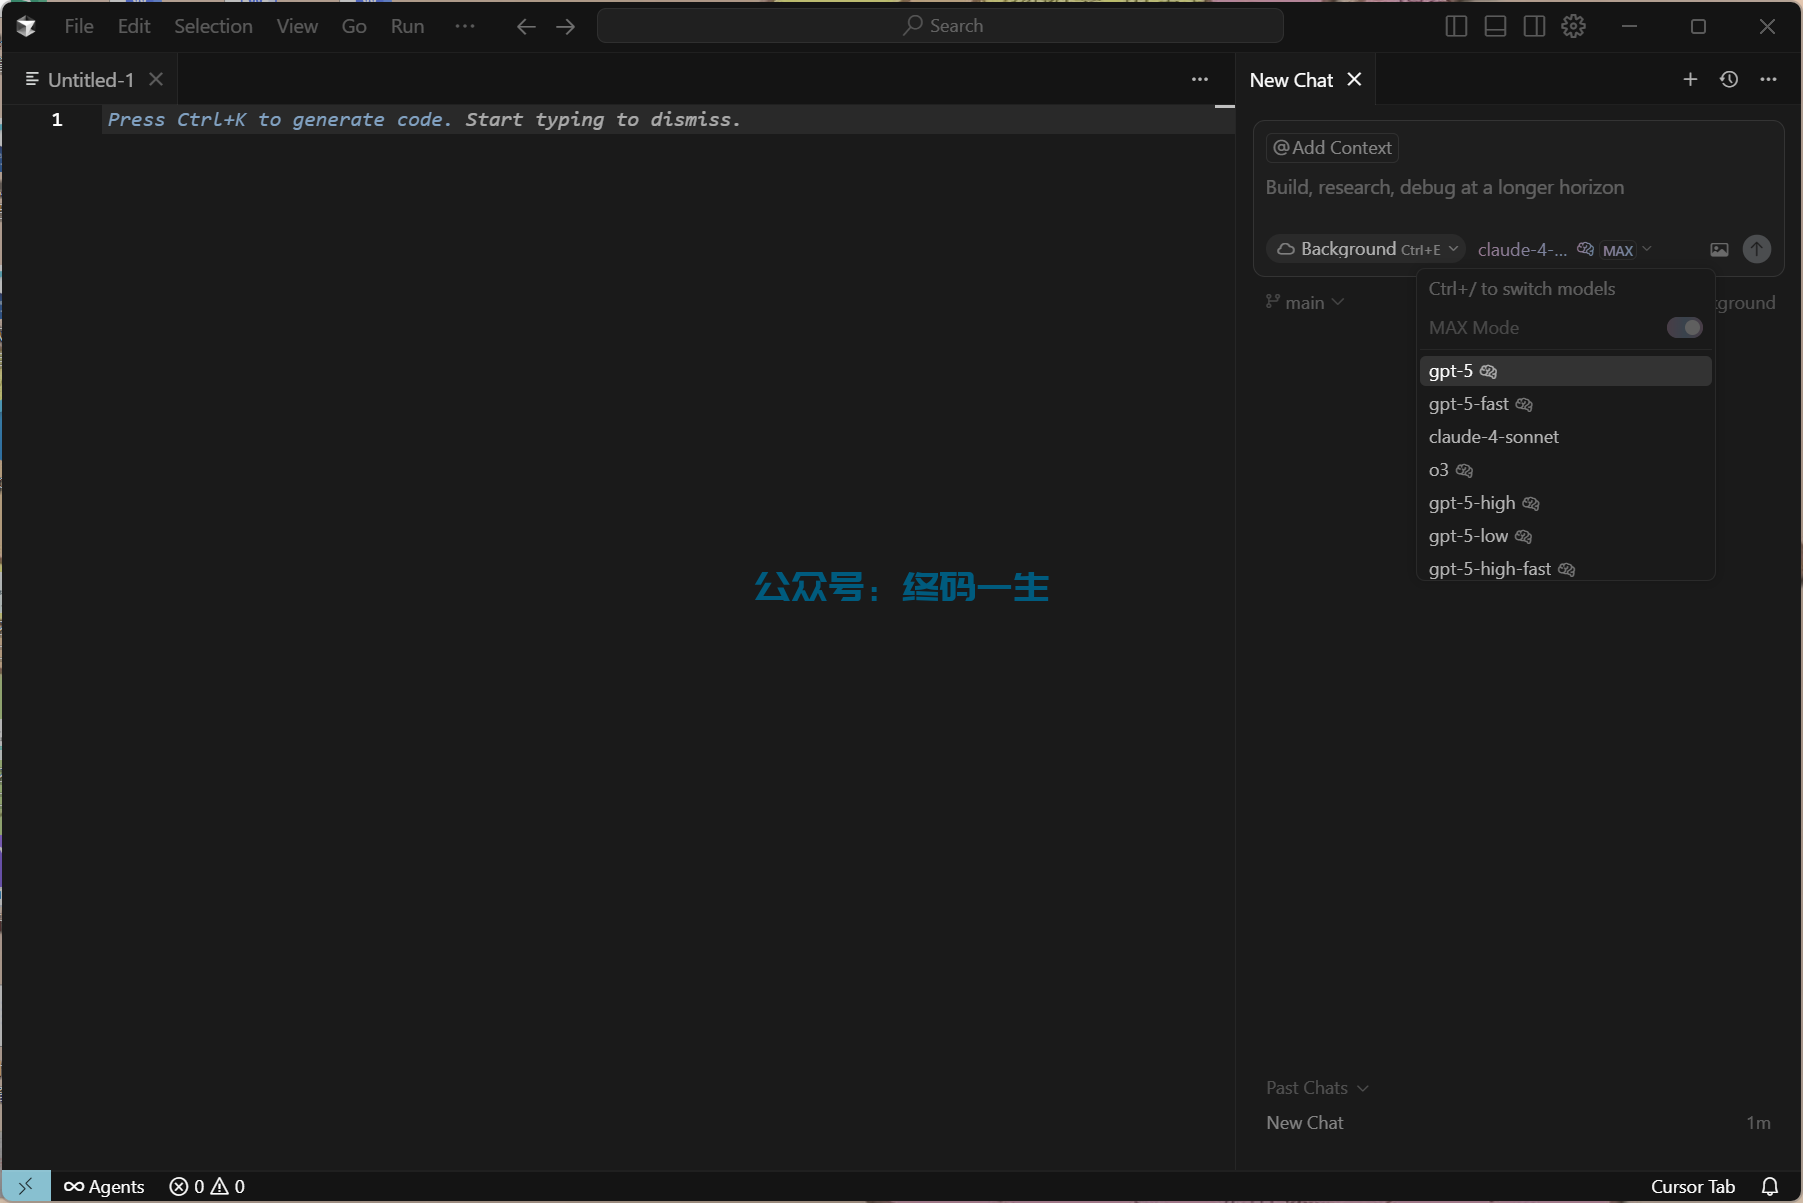Focus the chat prompt input area
Screen dimensions: 1803x1203
click(1518, 188)
